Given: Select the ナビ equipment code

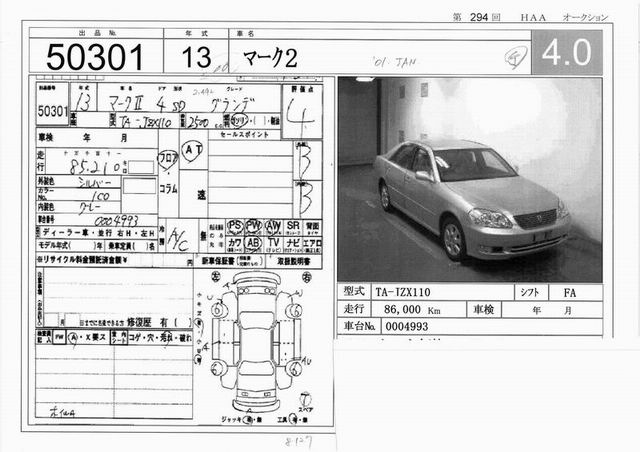Looking at the screenshot, I should [293, 244].
